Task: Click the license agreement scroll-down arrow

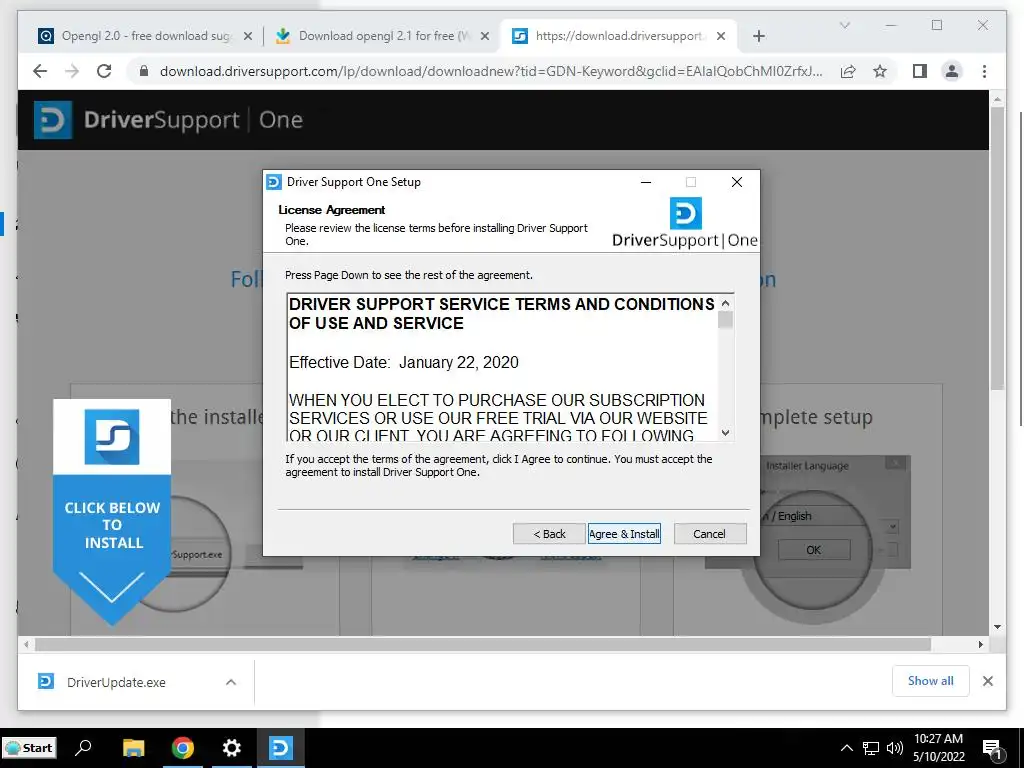Action: click(x=725, y=432)
